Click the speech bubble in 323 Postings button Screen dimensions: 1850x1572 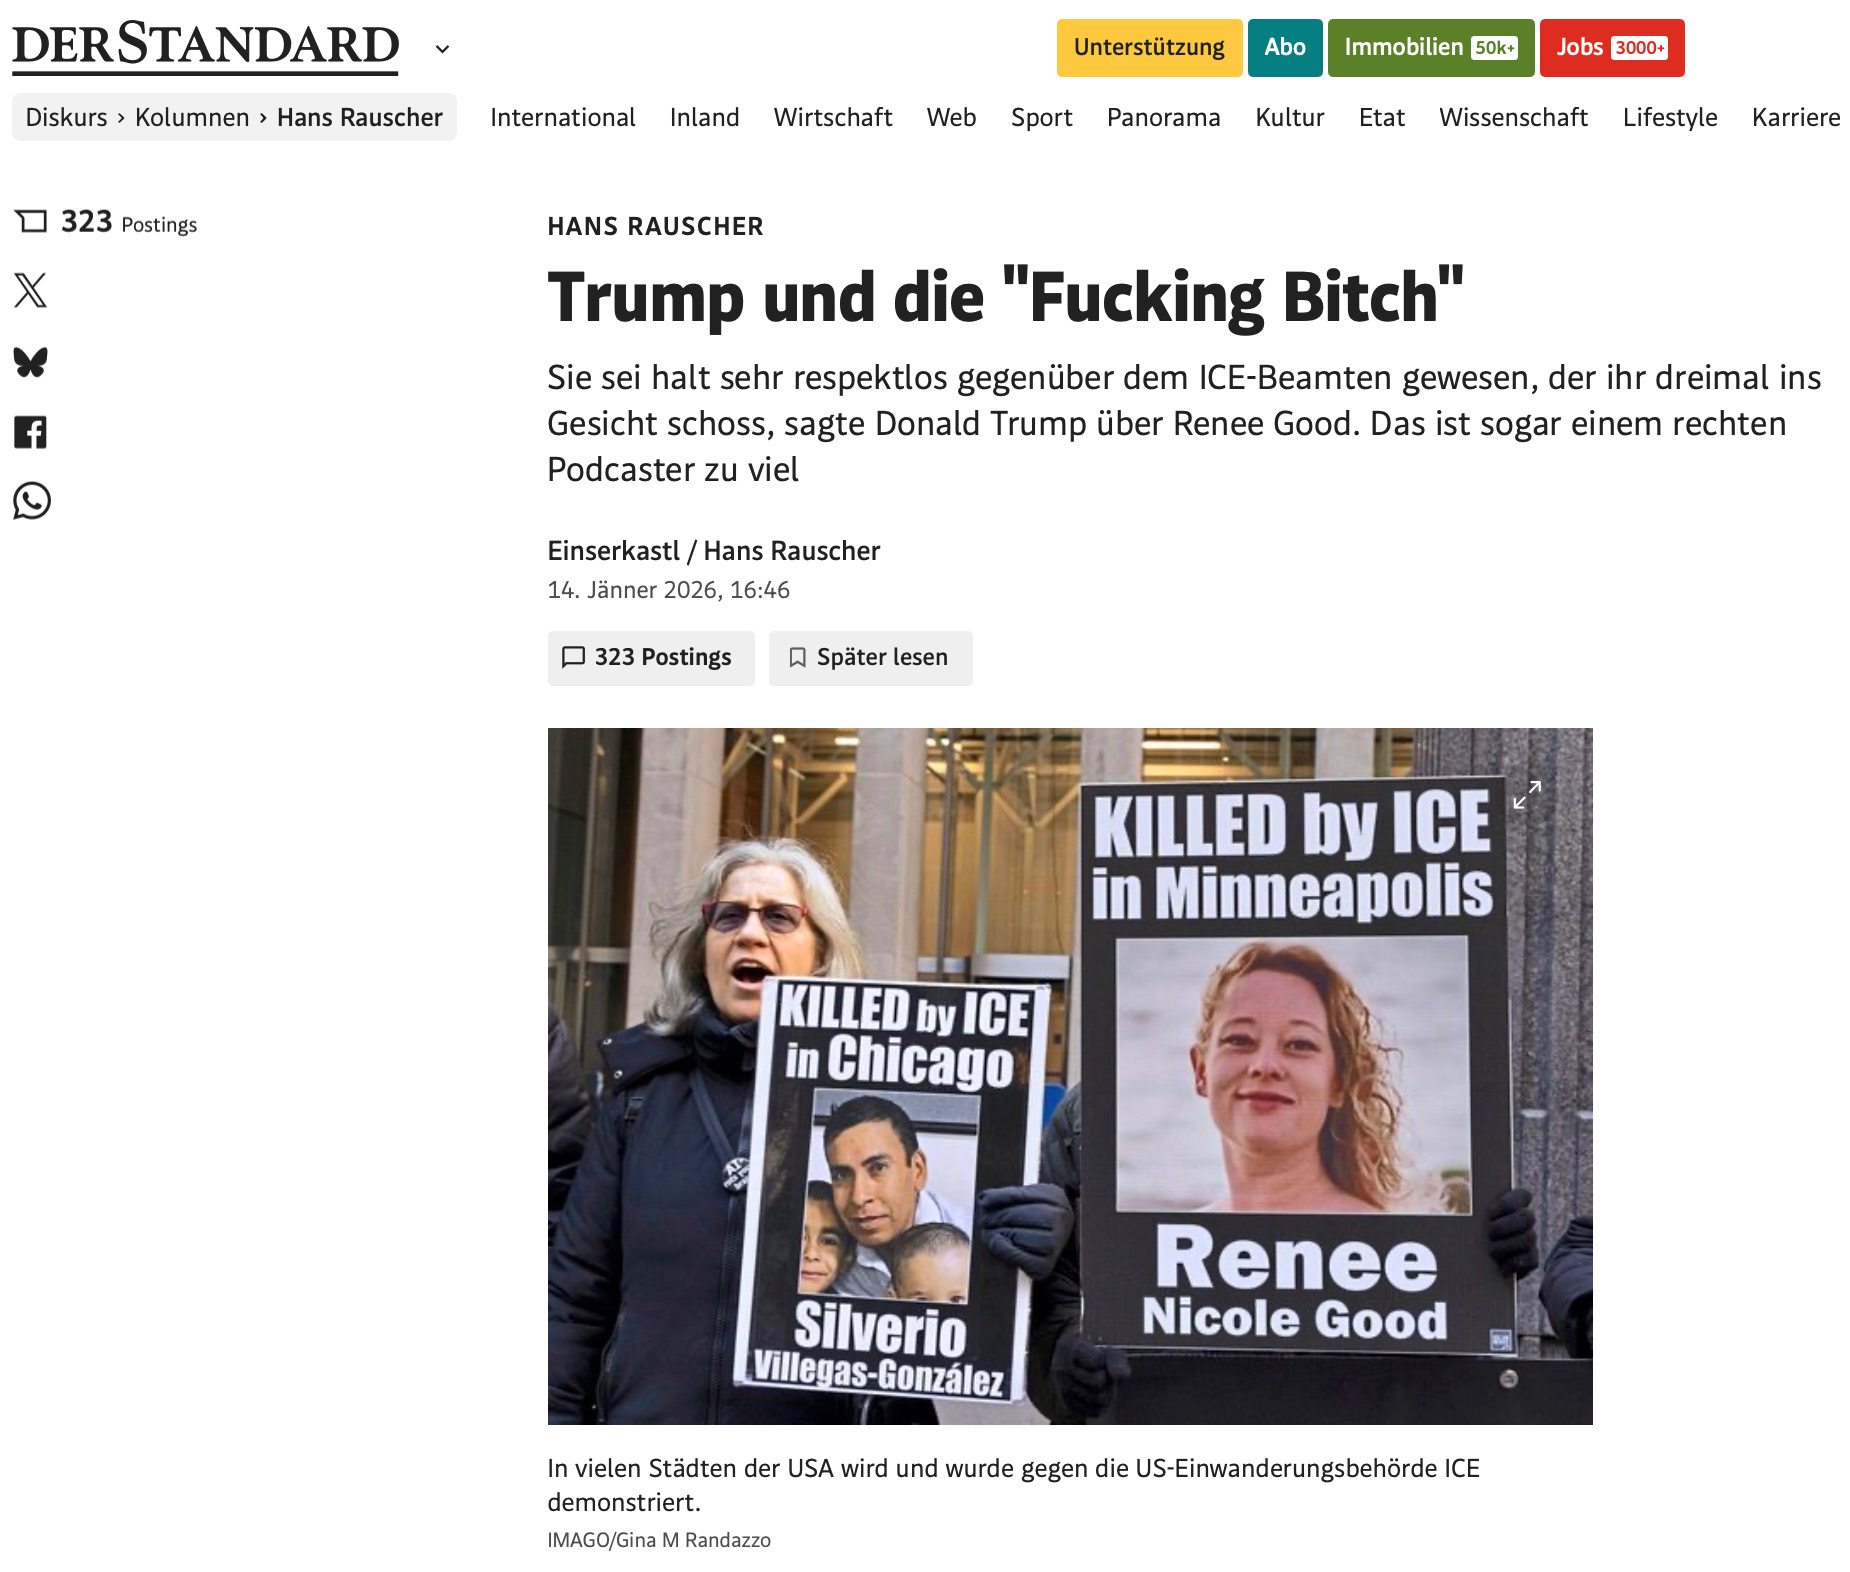click(x=573, y=657)
